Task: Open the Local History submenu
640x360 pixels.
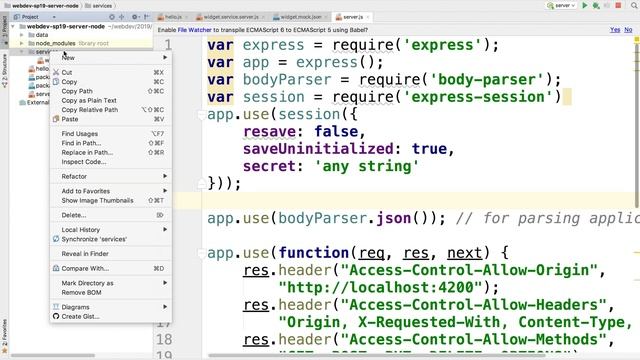Action: tap(110, 230)
